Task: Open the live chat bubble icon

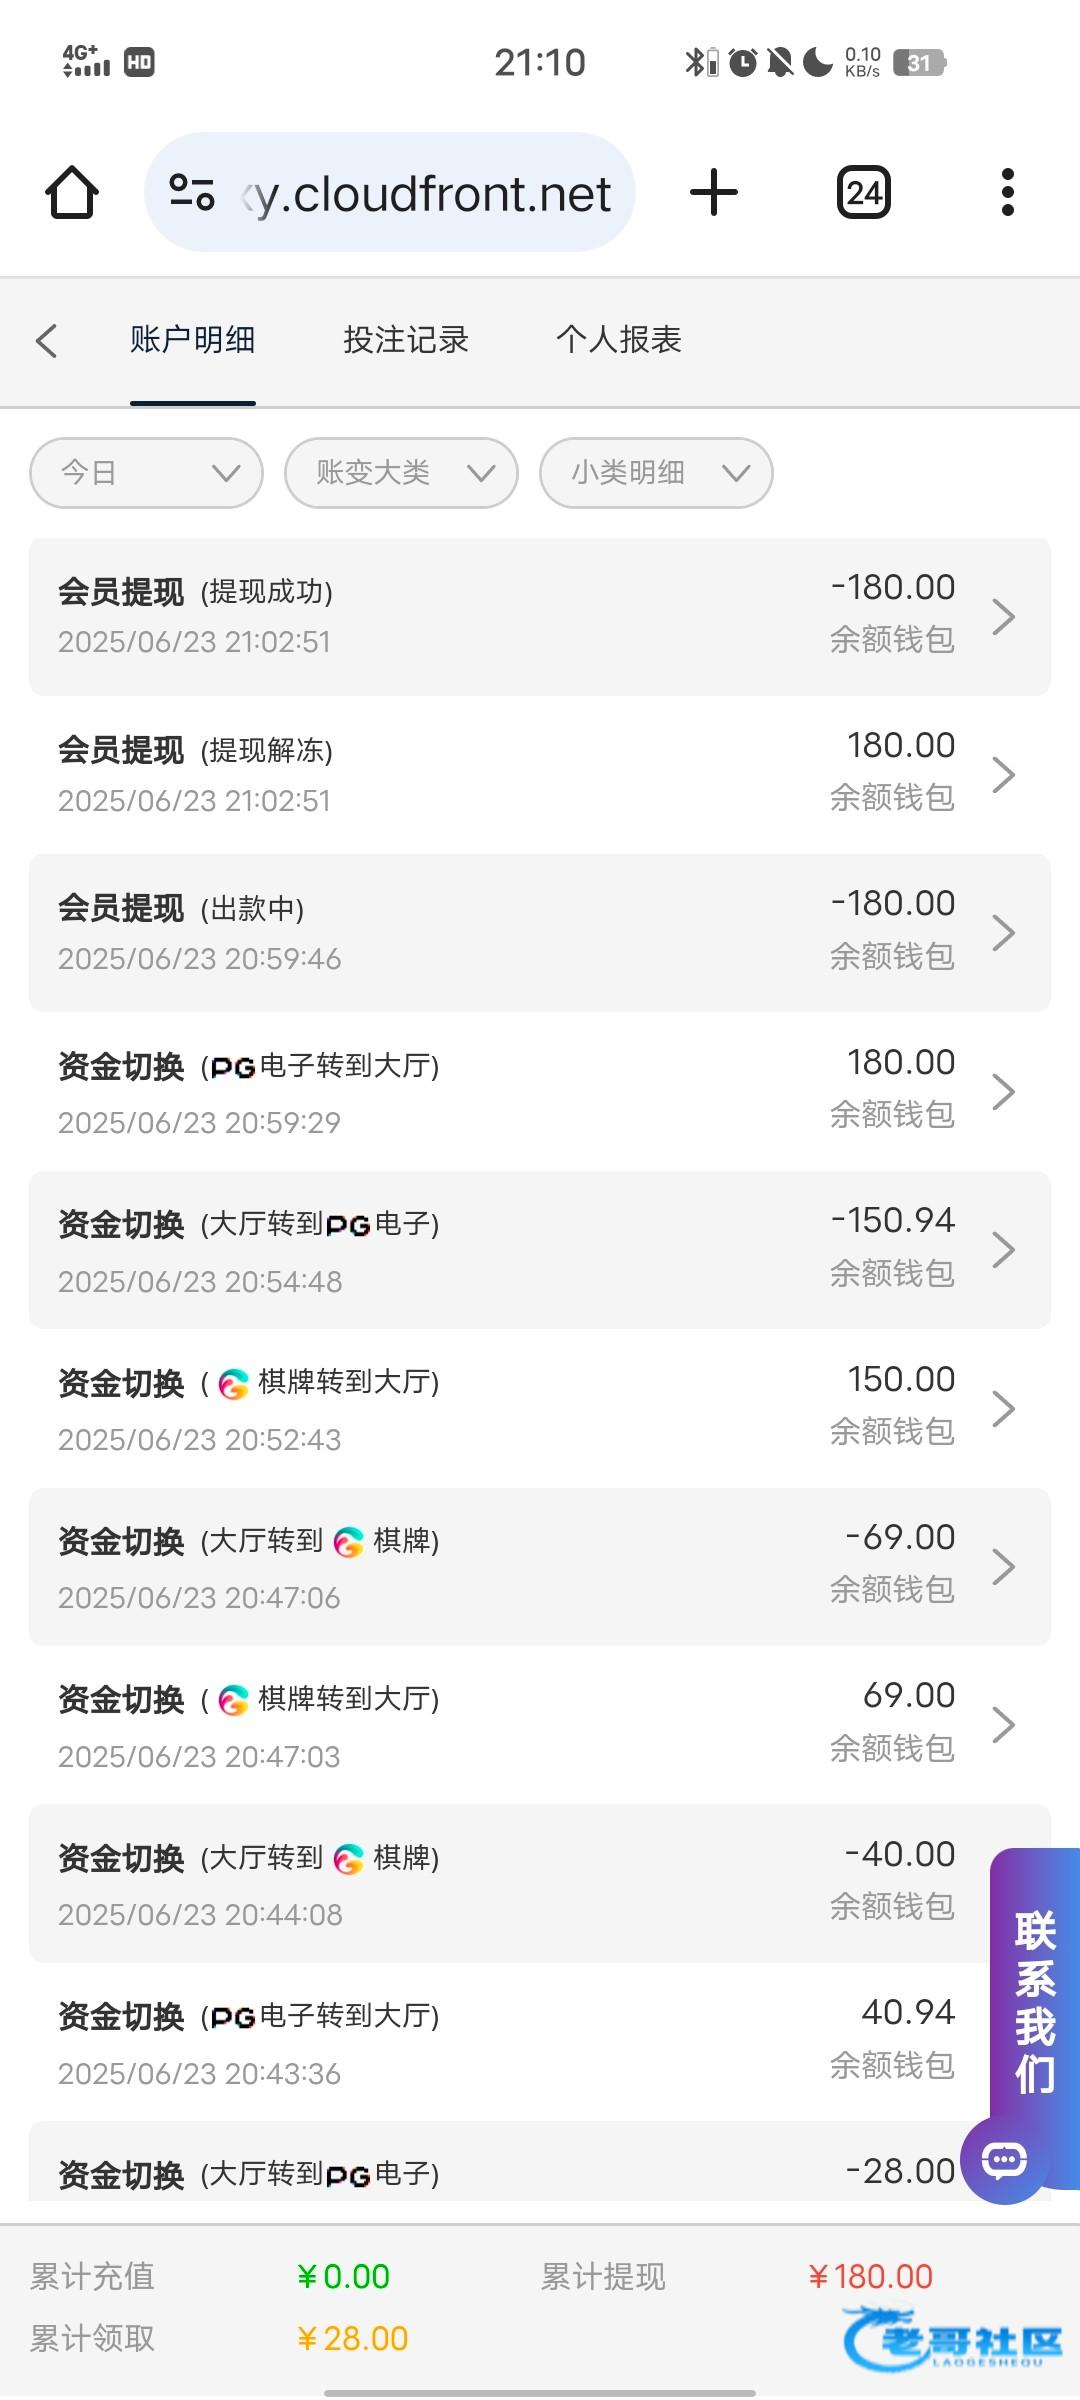Action: (1004, 2160)
